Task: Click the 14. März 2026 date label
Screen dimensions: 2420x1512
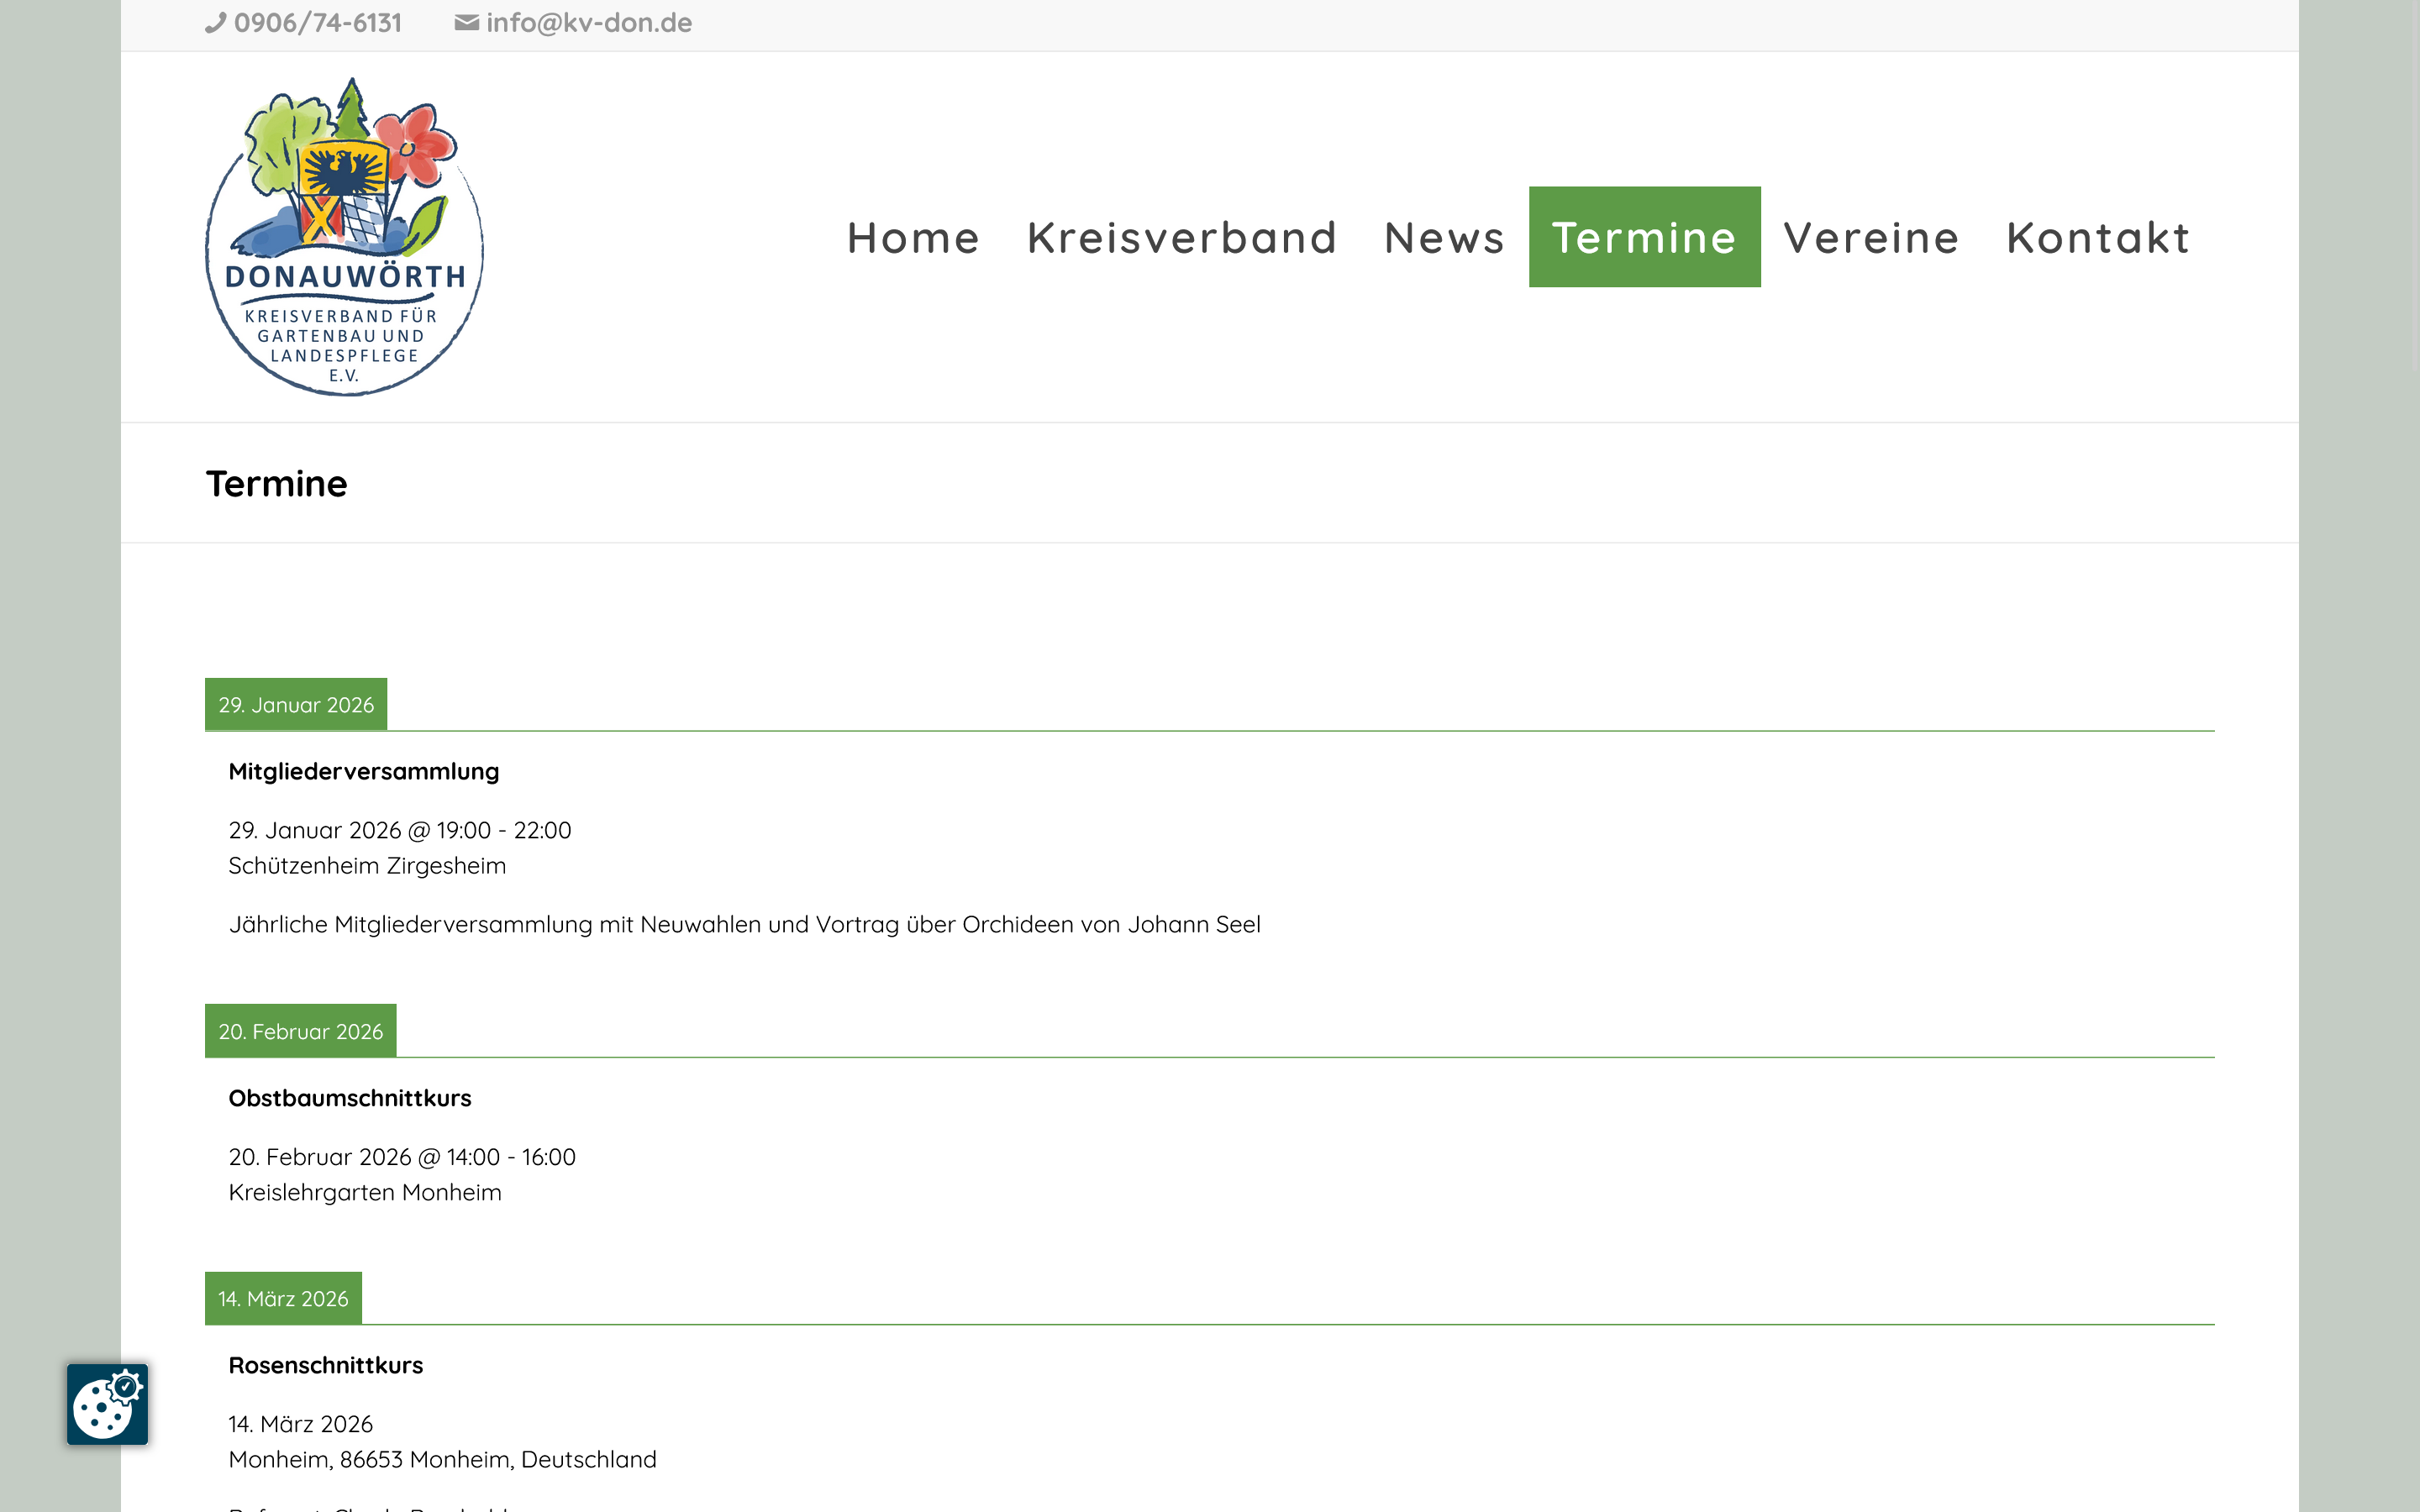Action: tap(283, 1298)
